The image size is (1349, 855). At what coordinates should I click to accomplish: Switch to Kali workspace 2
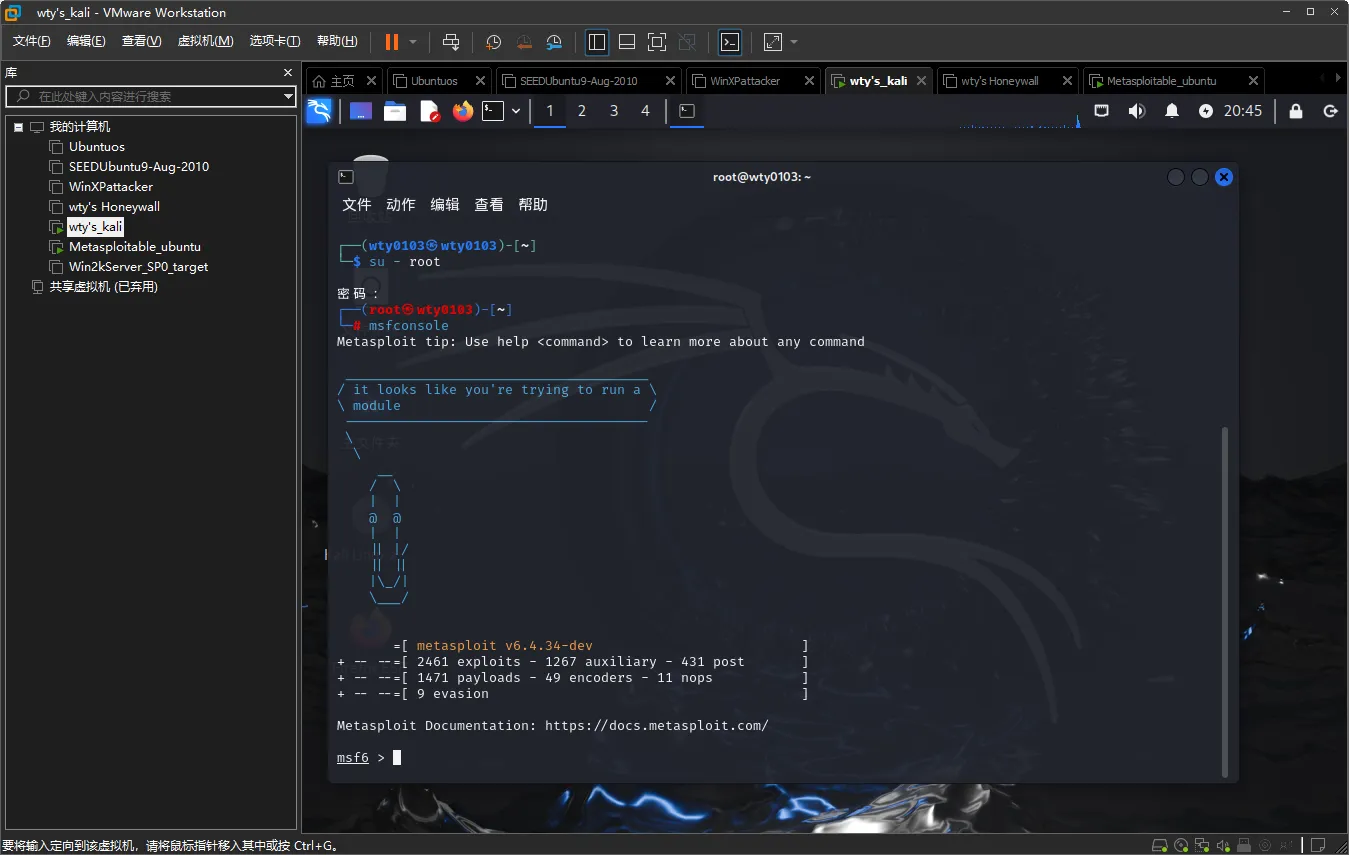pyautogui.click(x=582, y=111)
